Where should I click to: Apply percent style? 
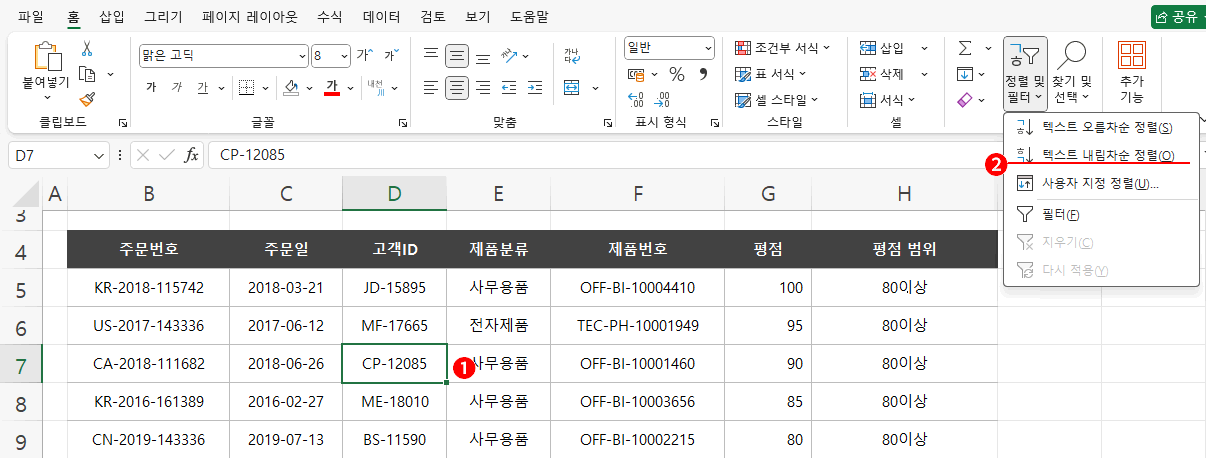[x=677, y=74]
